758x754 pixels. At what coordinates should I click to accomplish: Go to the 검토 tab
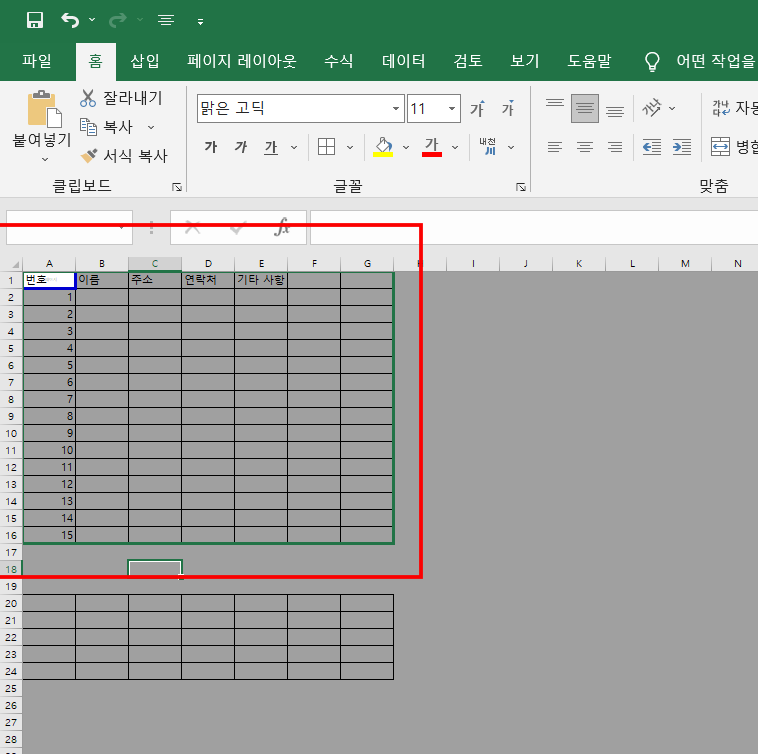[x=468, y=61]
